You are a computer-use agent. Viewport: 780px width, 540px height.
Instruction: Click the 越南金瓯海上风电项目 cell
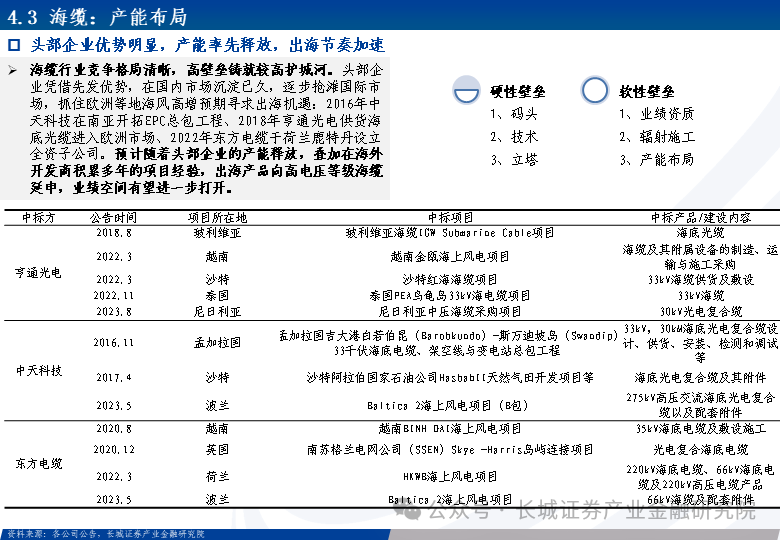pos(450,257)
